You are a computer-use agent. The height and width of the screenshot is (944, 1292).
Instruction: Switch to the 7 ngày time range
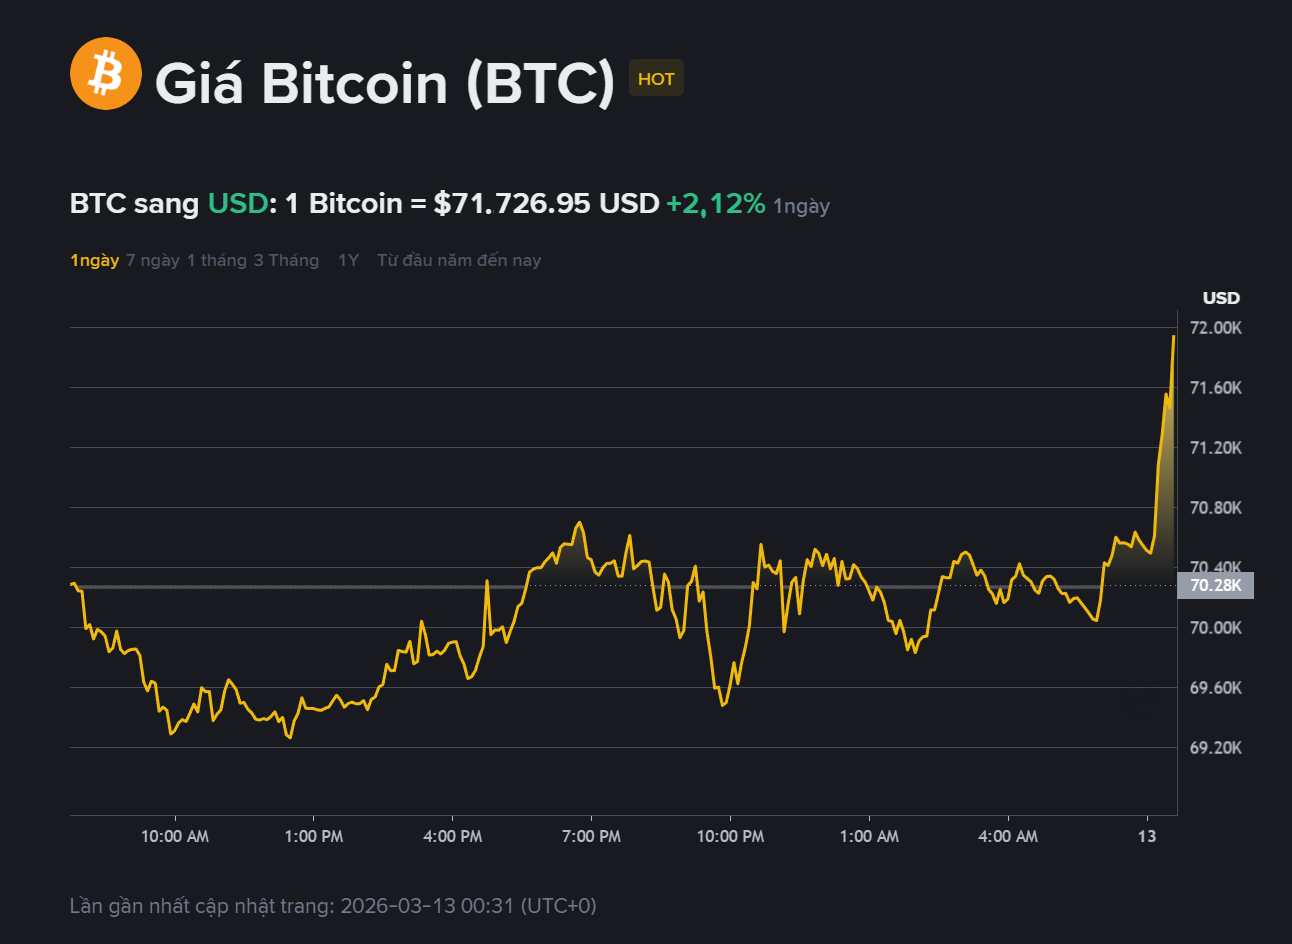tap(150, 260)
